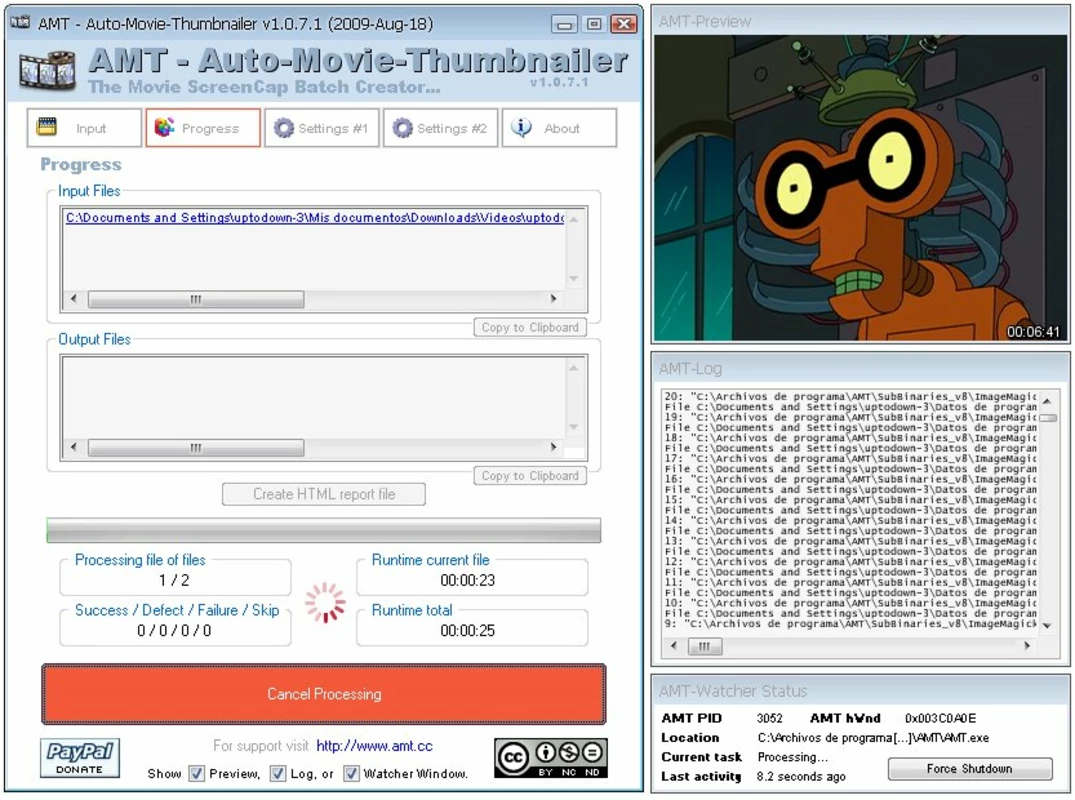Click the colorful Progress tab icon
This screenshot has height=800, width=1075.
[x=164, y=127]
